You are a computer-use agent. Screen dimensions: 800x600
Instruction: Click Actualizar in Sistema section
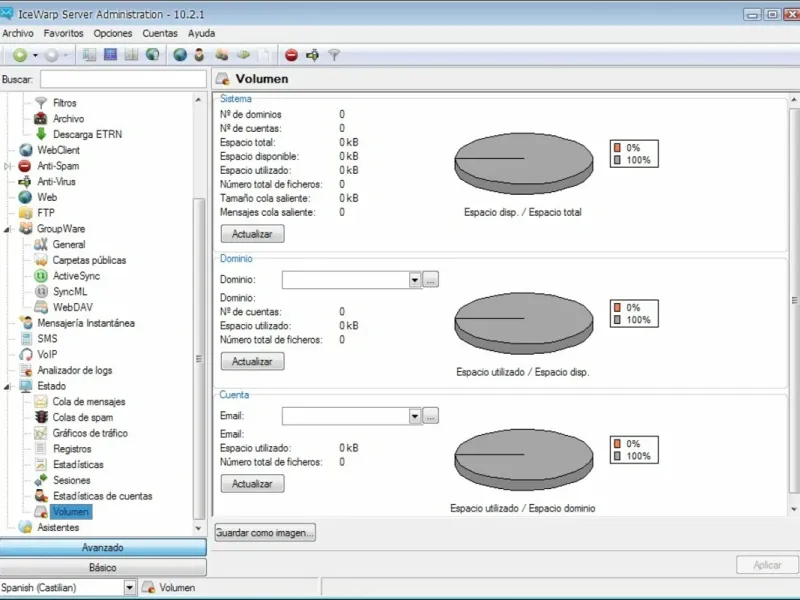coord(253,235)
